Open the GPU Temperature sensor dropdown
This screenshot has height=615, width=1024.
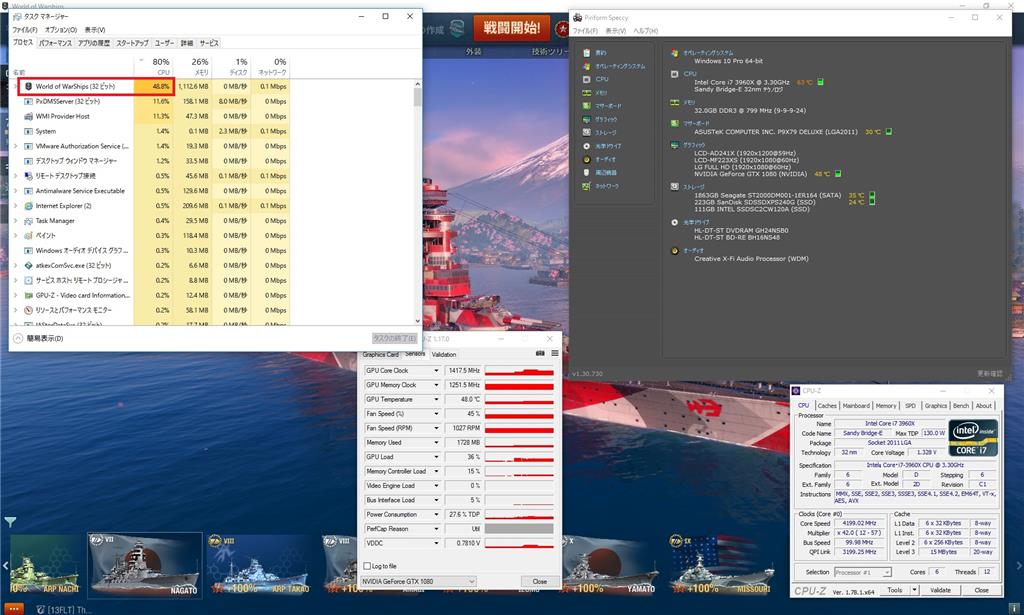(436, 400)
